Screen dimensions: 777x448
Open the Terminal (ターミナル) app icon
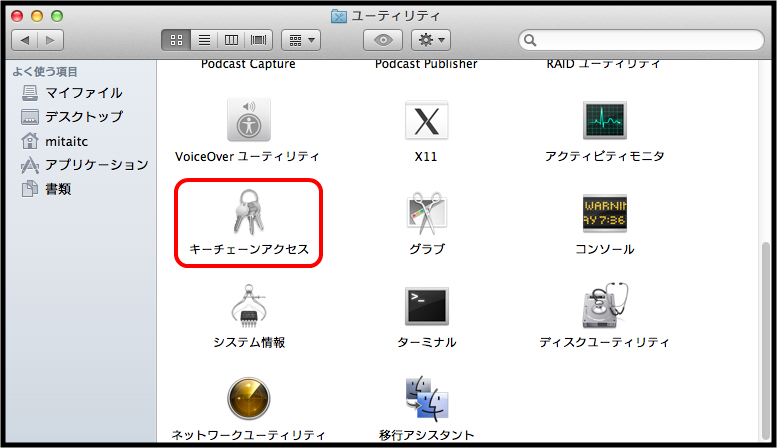coord(426,307)
